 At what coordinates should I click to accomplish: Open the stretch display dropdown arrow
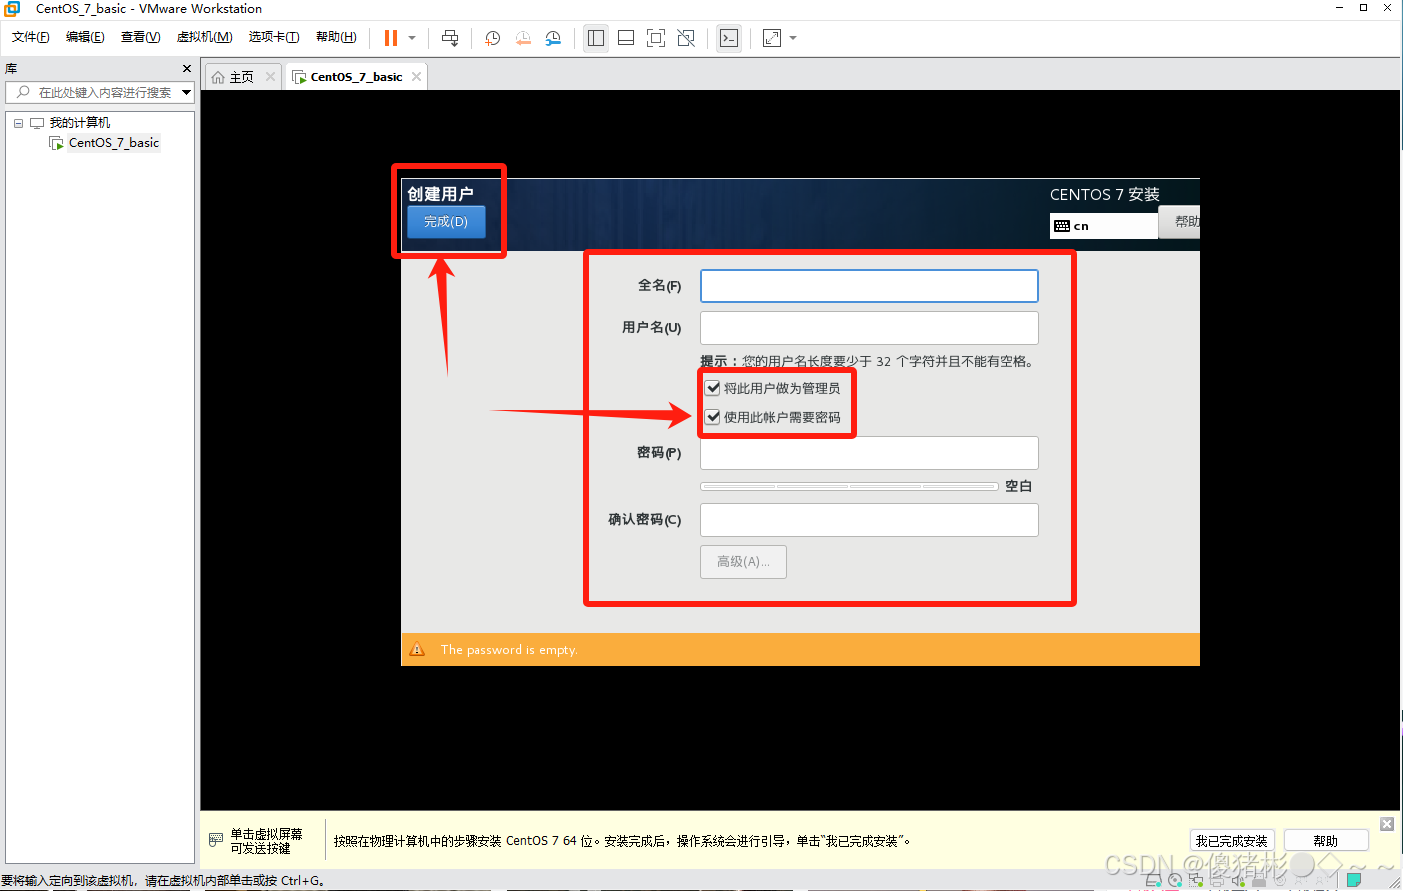(793, 38)
